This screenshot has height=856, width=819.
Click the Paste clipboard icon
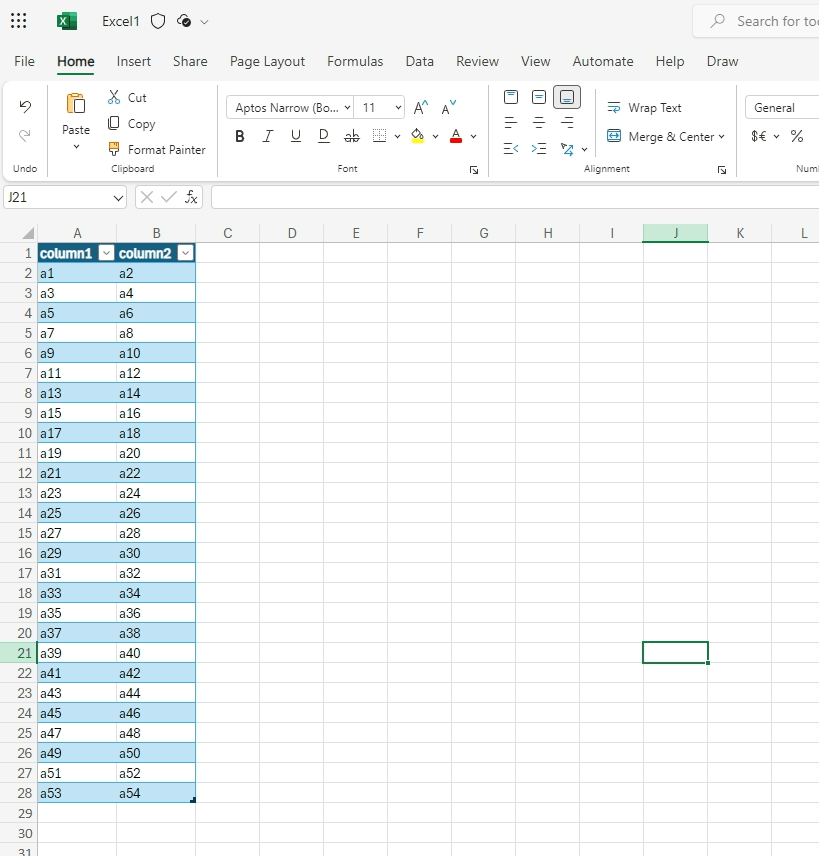pyautogui.click(x=76, y=104)
